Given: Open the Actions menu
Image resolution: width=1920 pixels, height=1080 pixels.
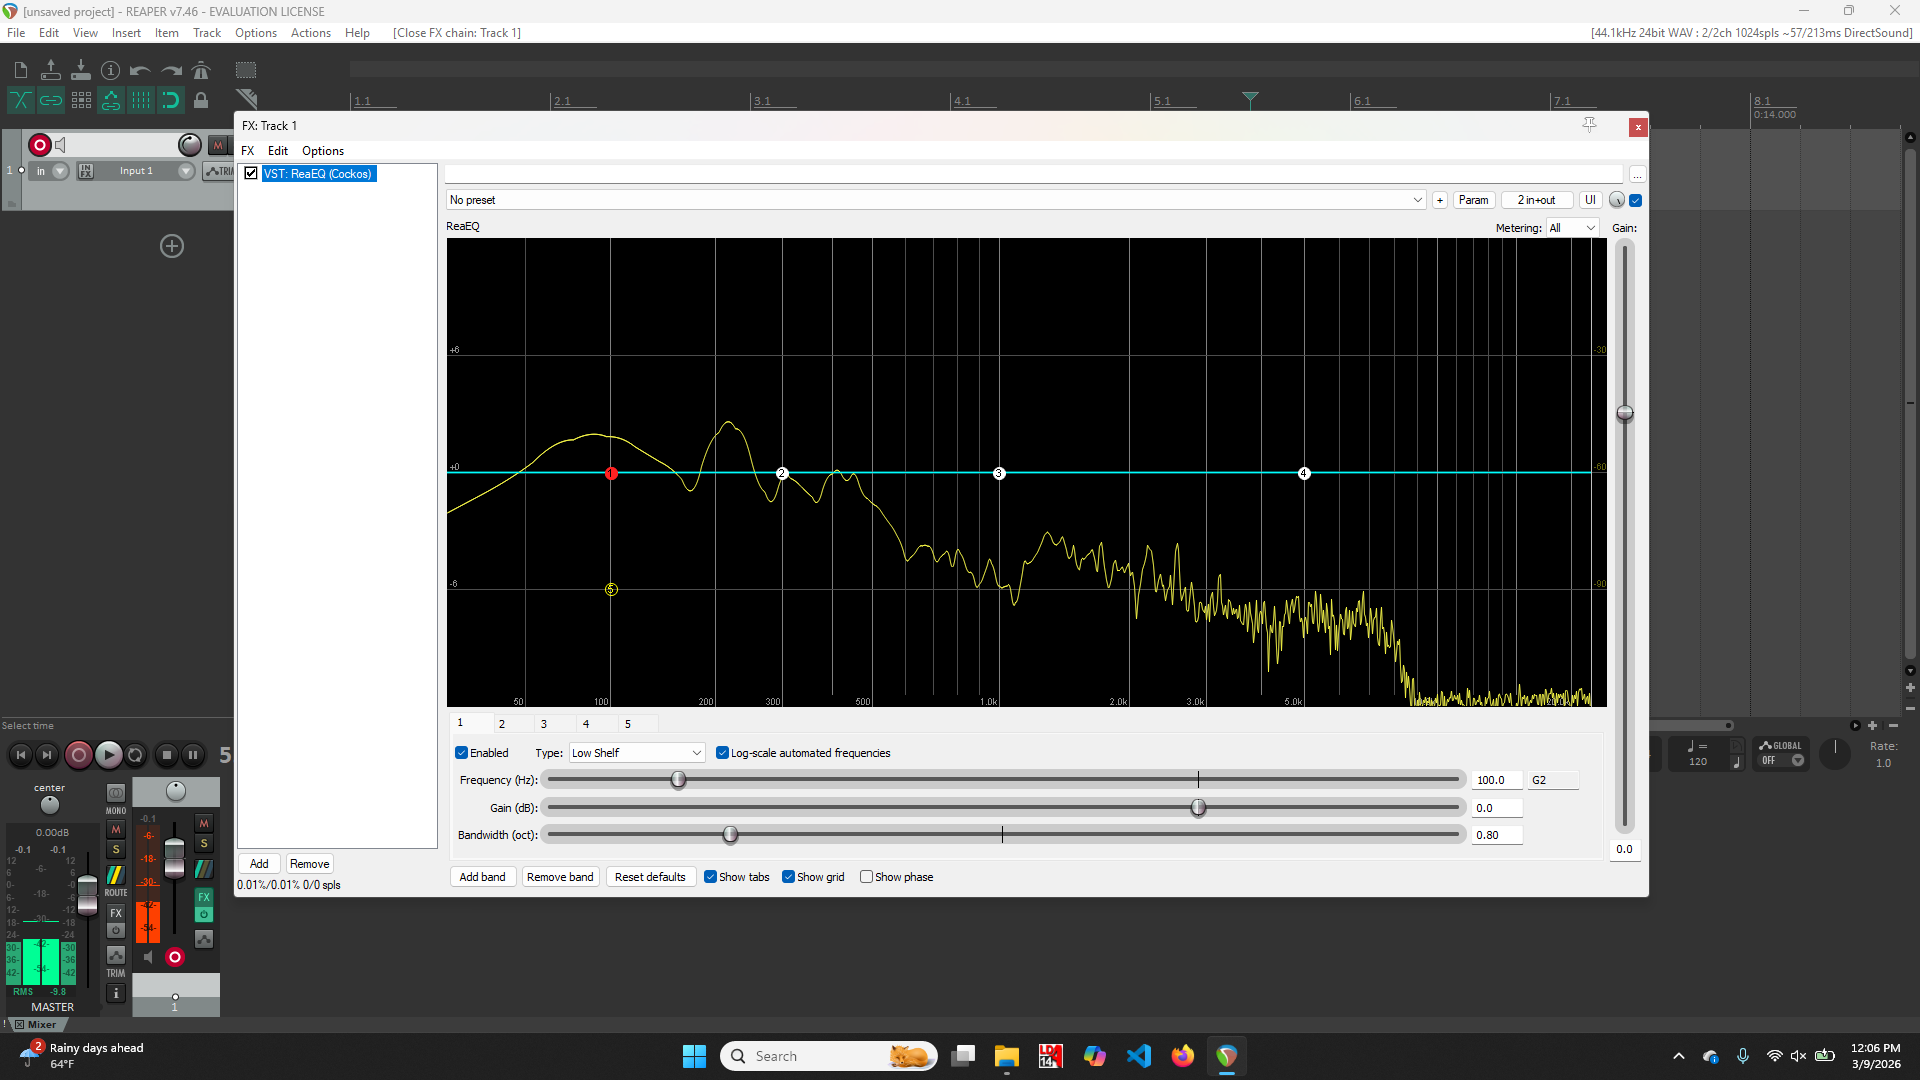Looking at the screenshot, I should [310, 33].
